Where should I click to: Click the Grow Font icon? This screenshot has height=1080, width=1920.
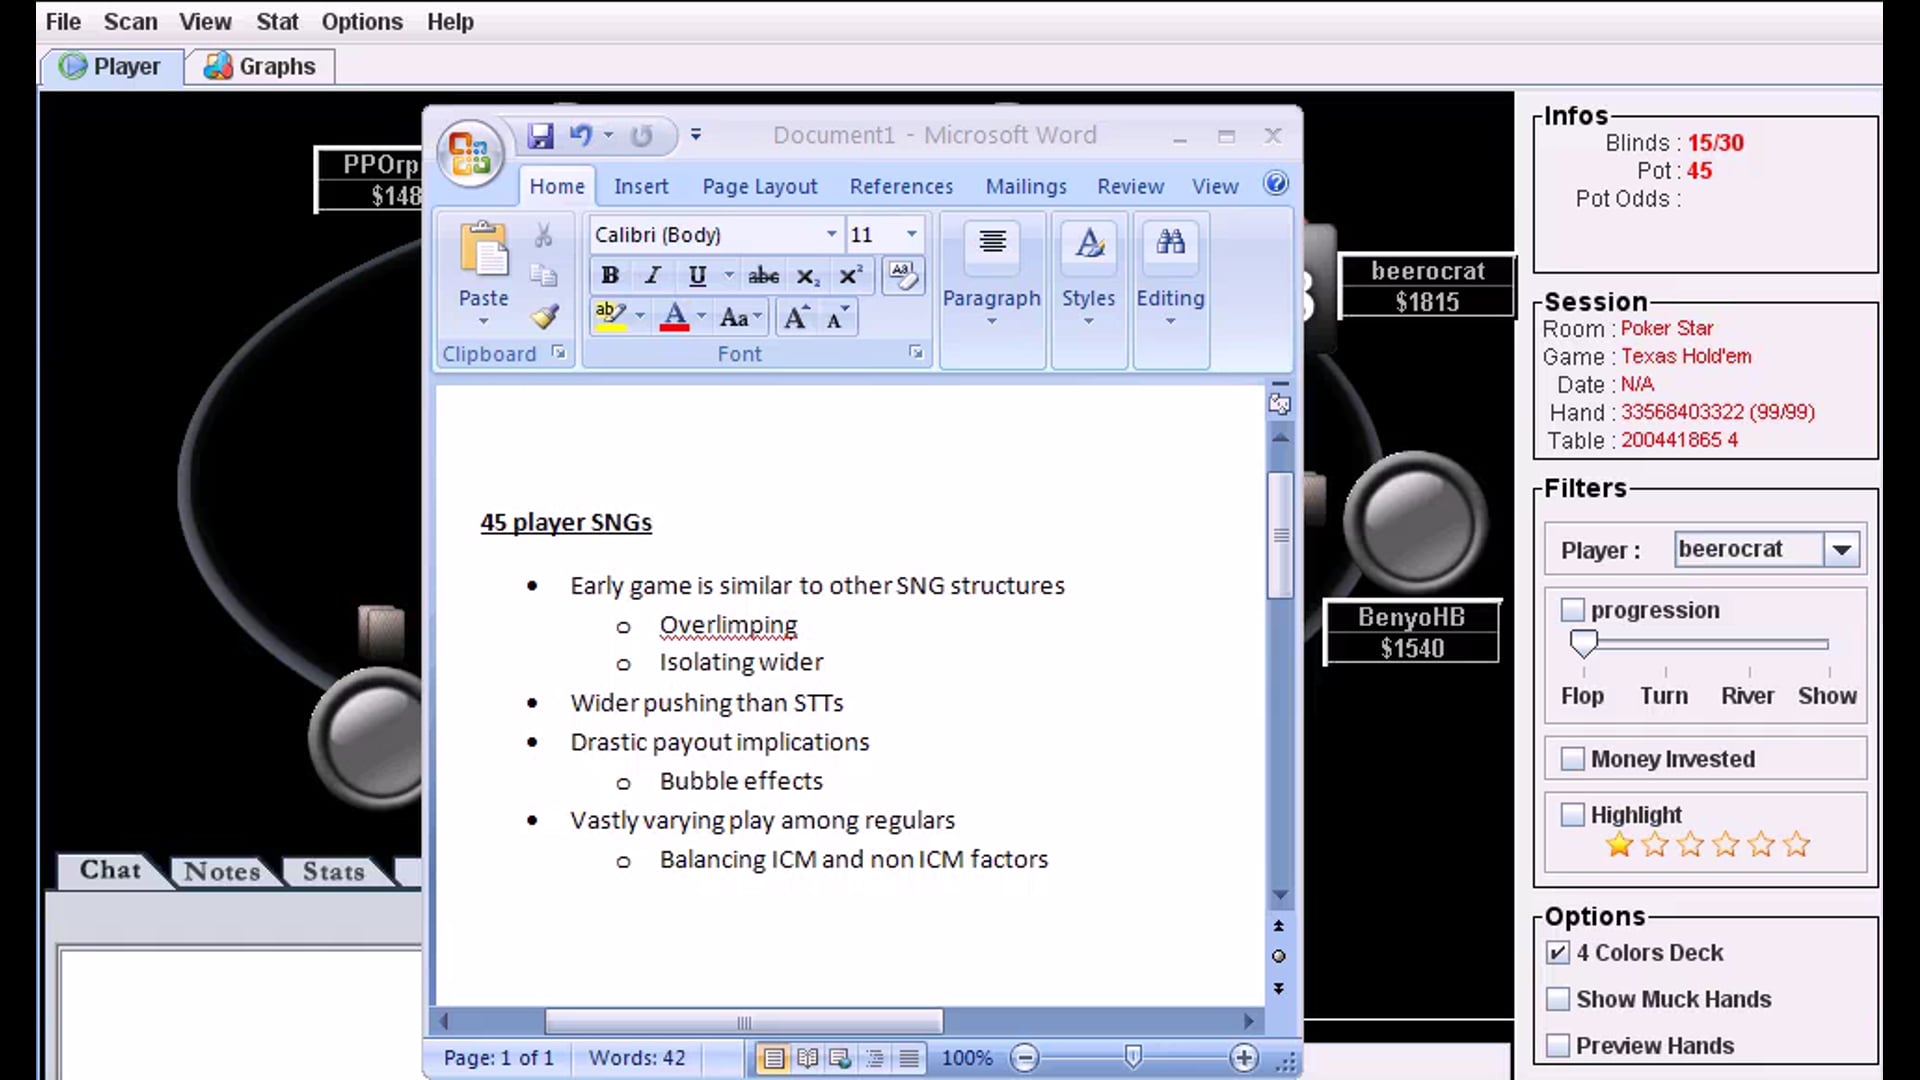pos(796,318)
